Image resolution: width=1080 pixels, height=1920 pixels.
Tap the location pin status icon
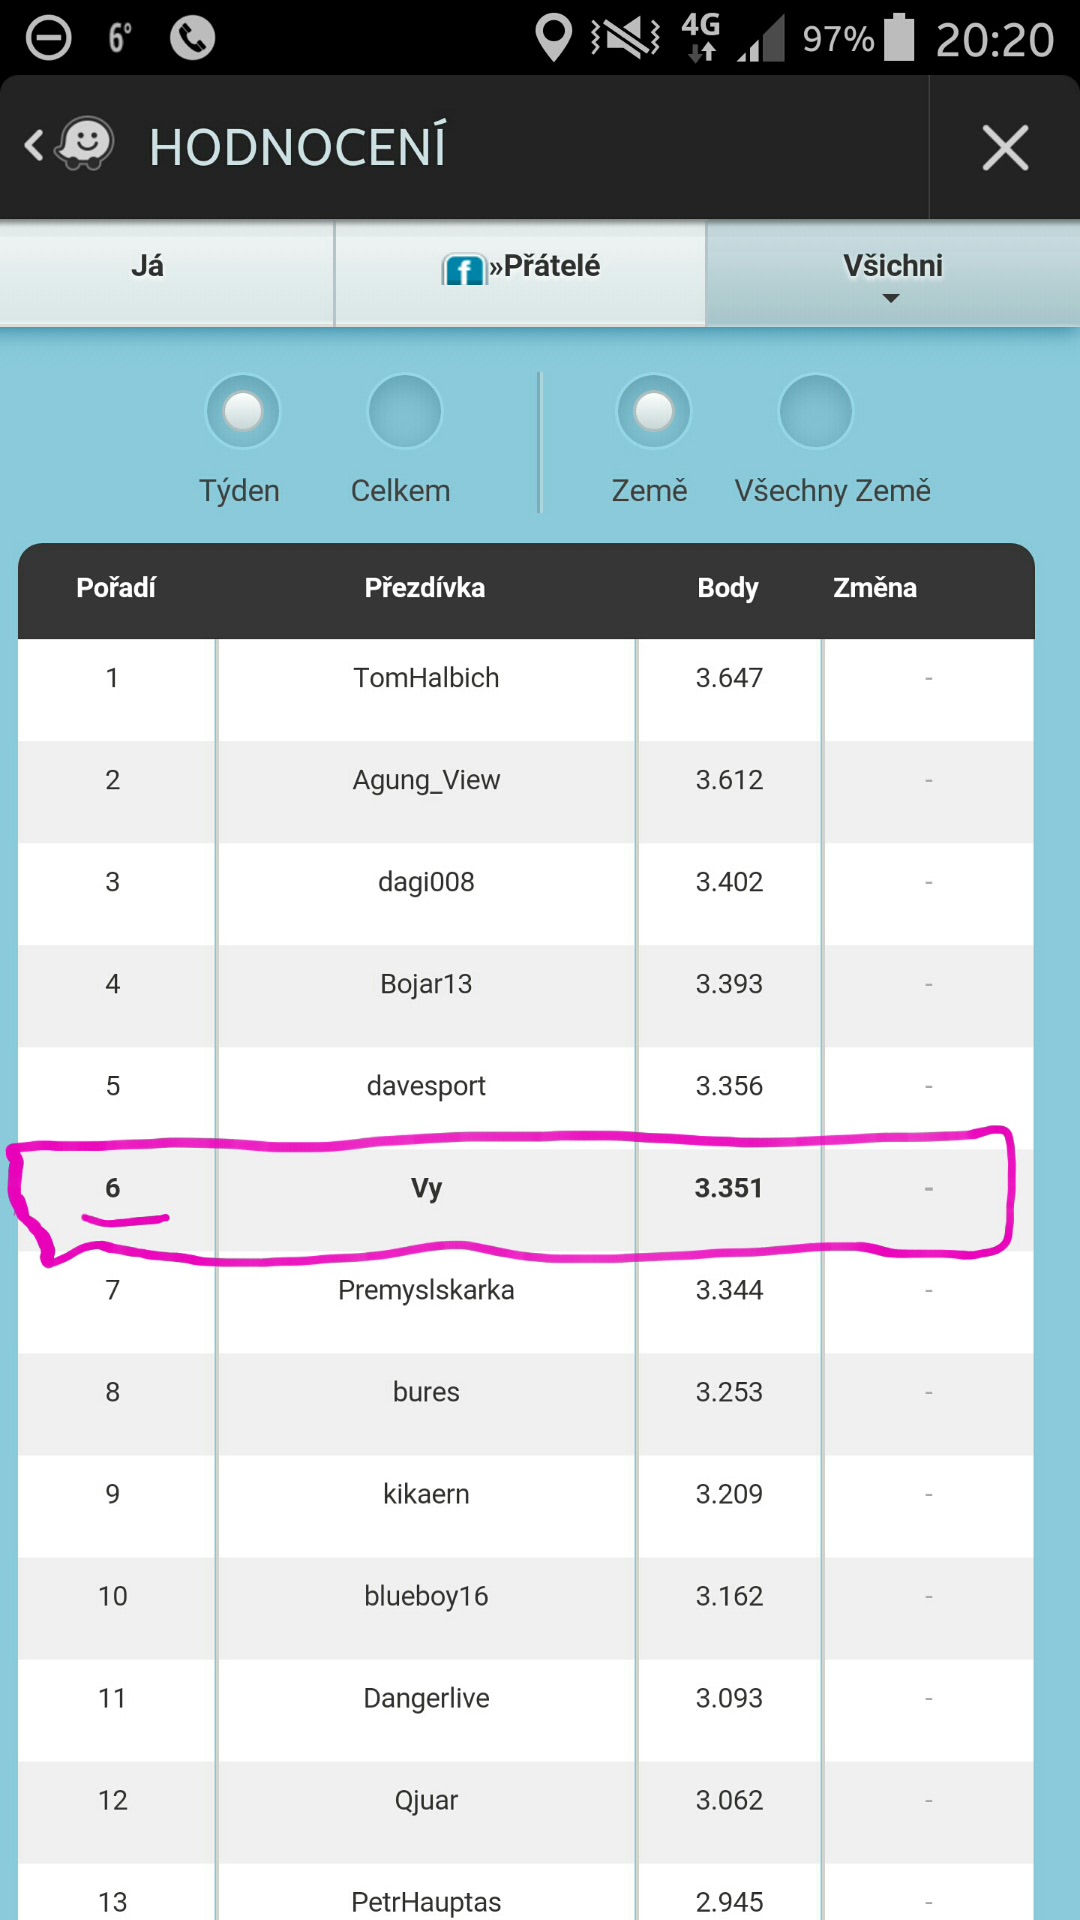coord(553,38)
